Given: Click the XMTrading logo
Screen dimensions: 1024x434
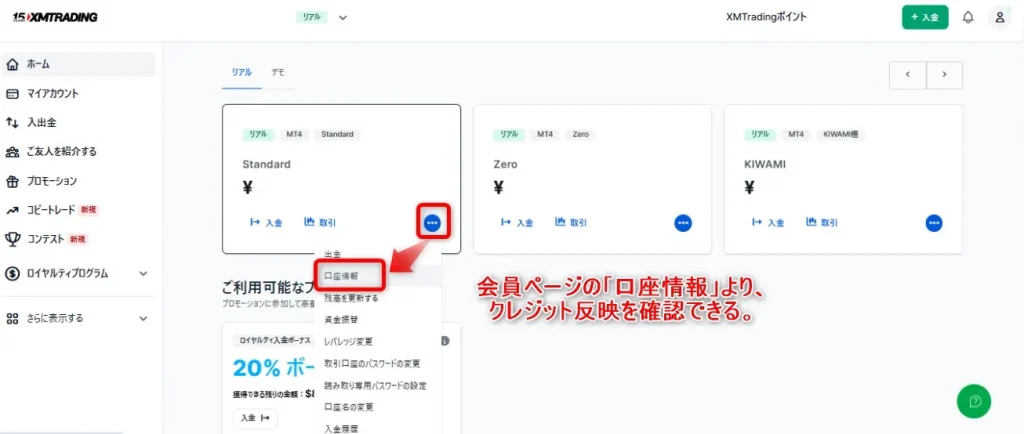Looking at the screenshot, I should (x=55, y=18).
